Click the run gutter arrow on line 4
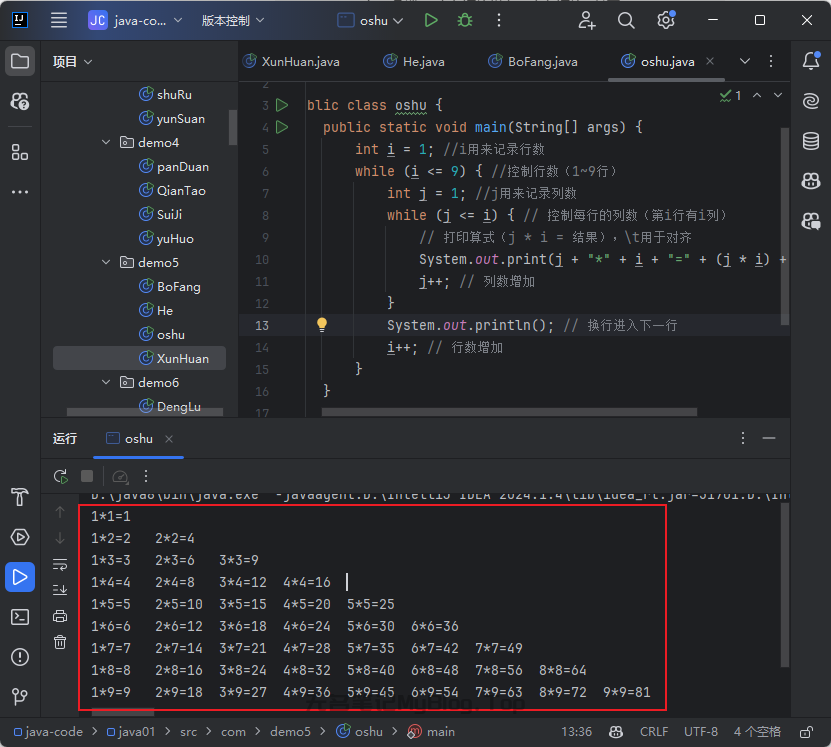The height and width of the screenshot is (747, 831). point(282,127)
